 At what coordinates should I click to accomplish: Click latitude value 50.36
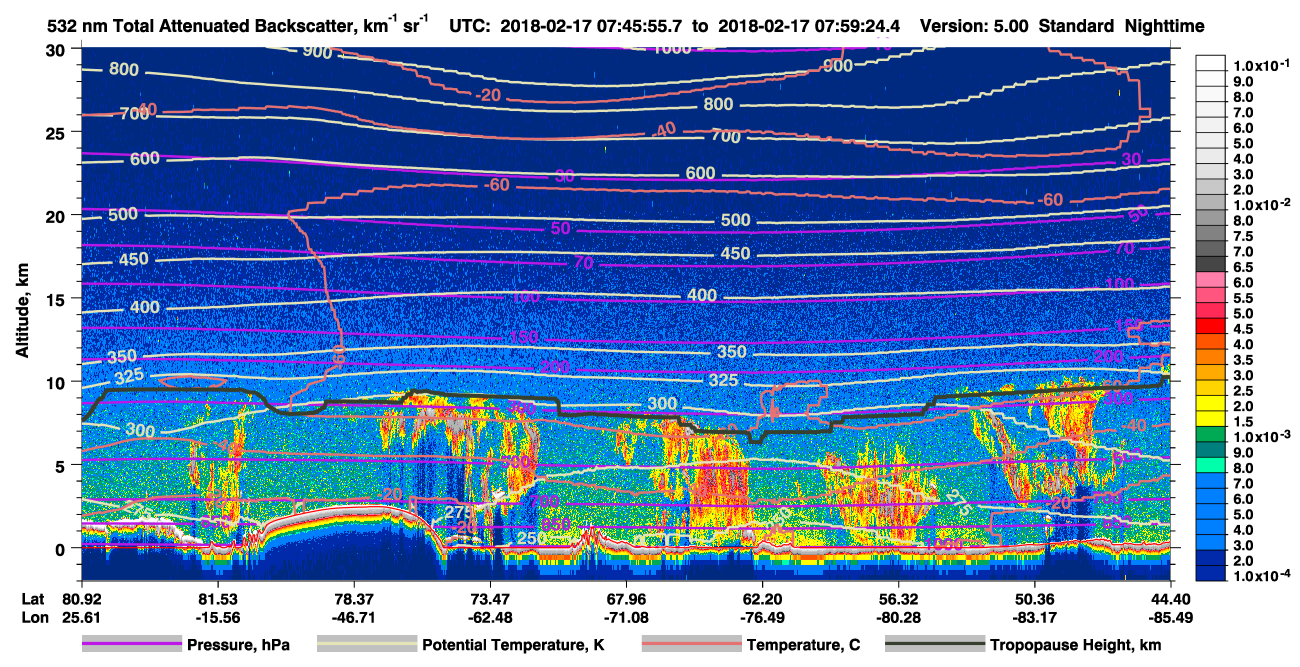1034,598
